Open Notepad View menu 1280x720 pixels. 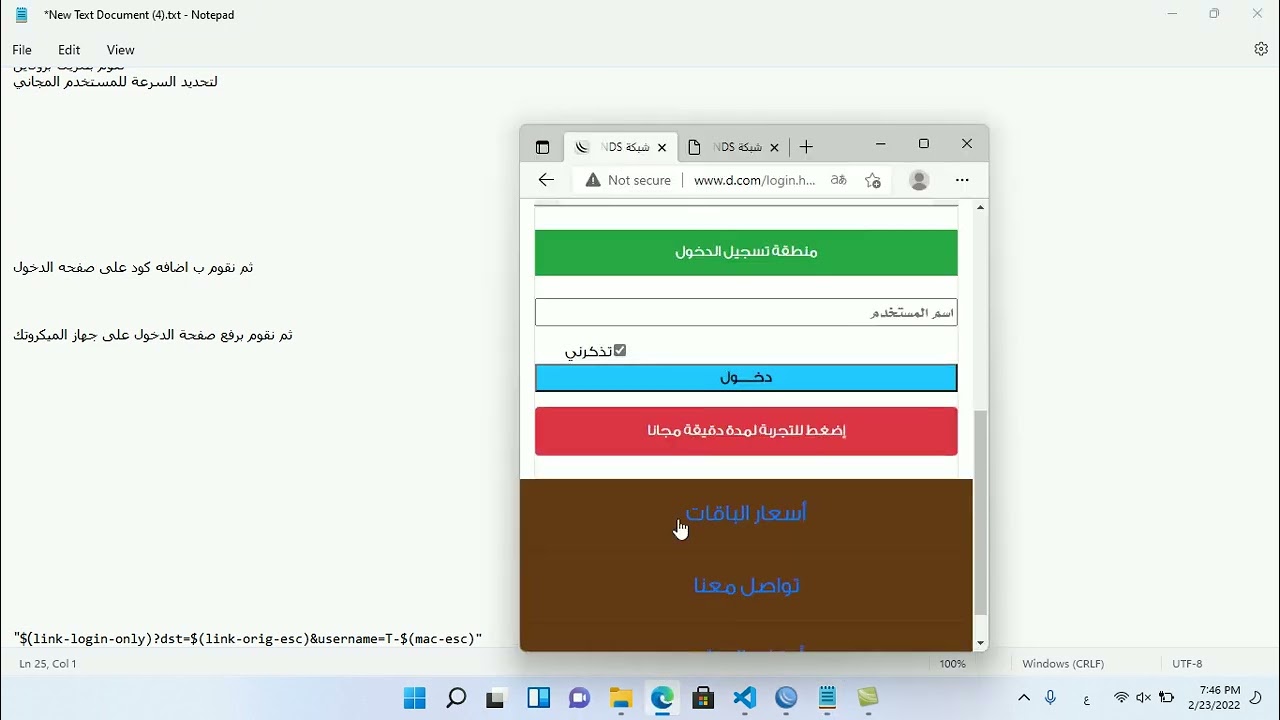[x=120, y=50]
